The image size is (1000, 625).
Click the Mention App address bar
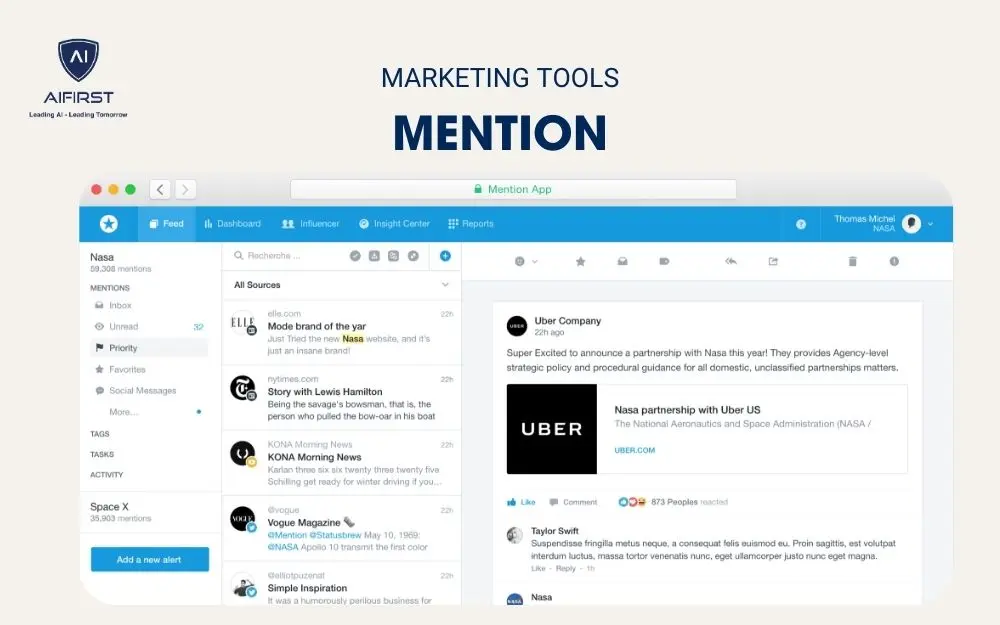click(513, 189)
